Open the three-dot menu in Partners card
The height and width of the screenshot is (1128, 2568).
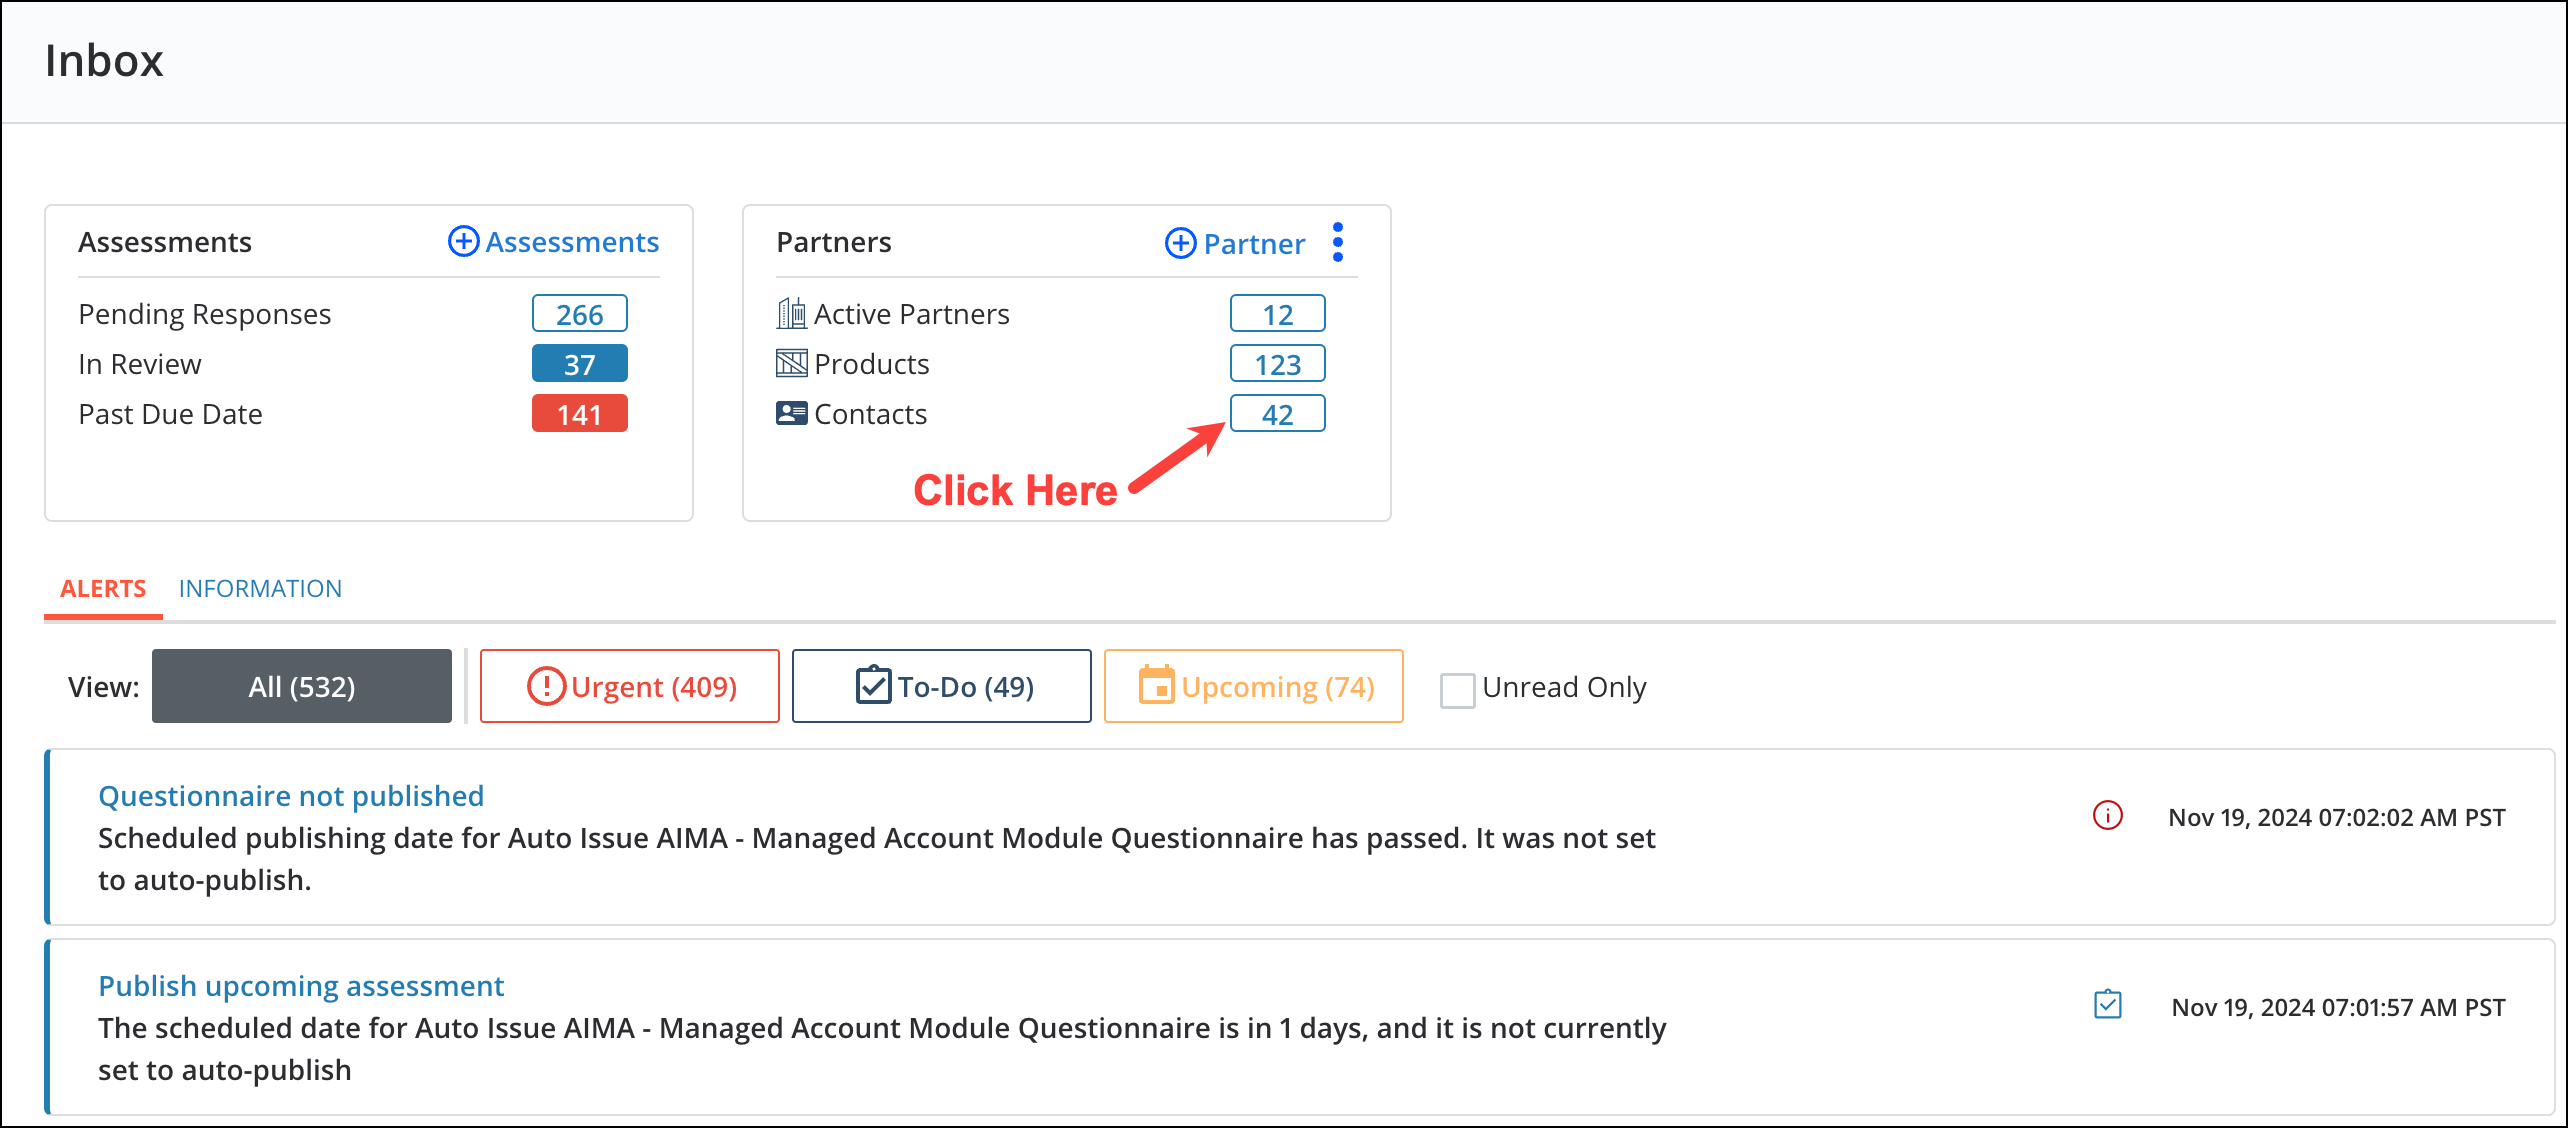point(1338,243)
